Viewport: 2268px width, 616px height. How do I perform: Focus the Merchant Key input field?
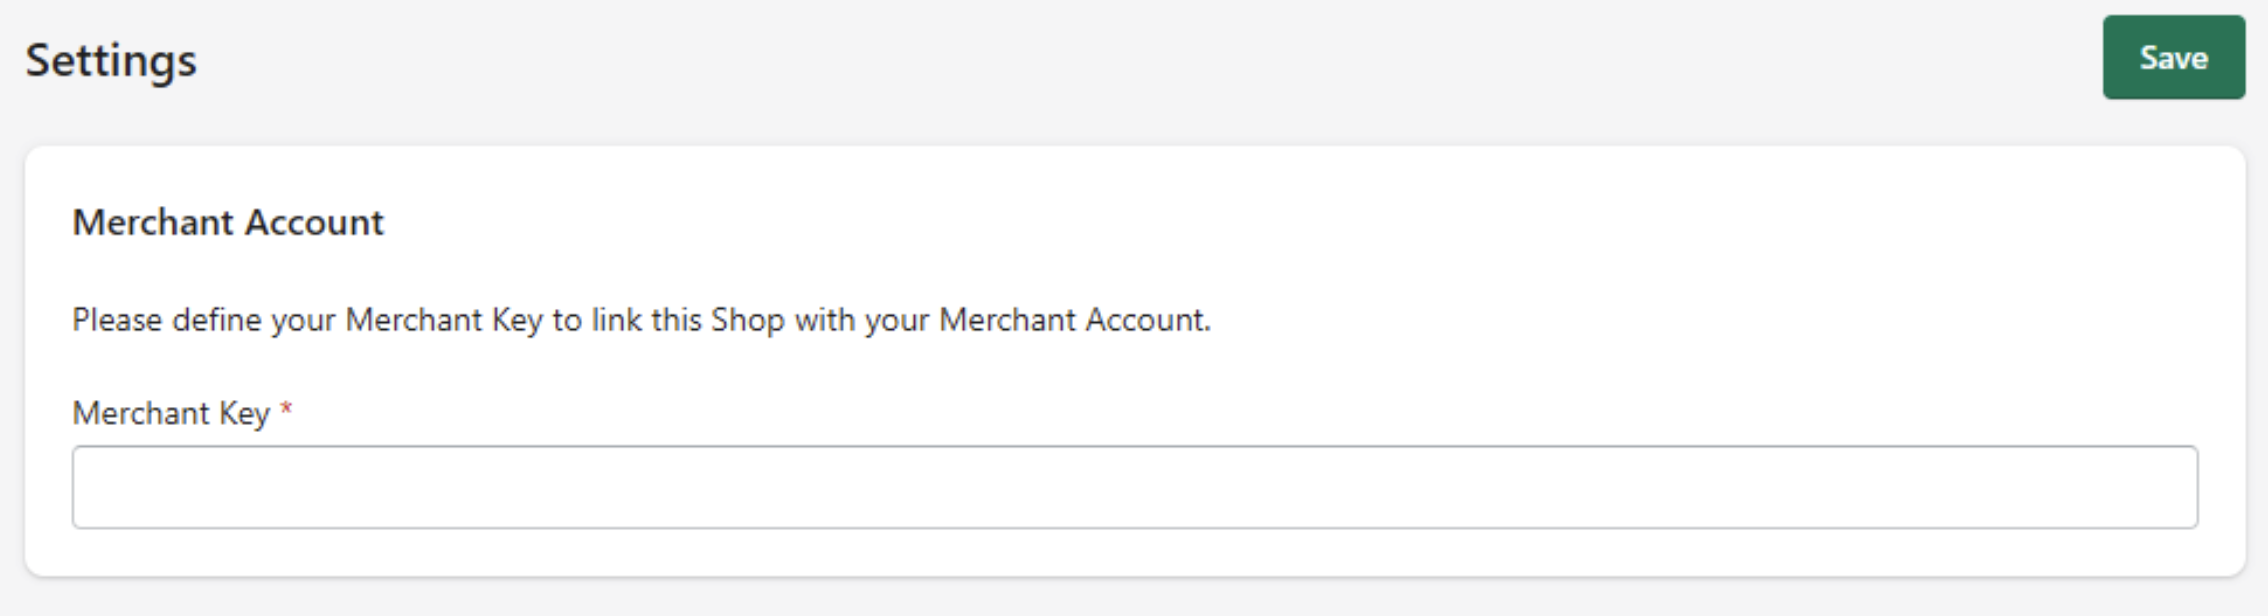click(x=1134, y=487)
